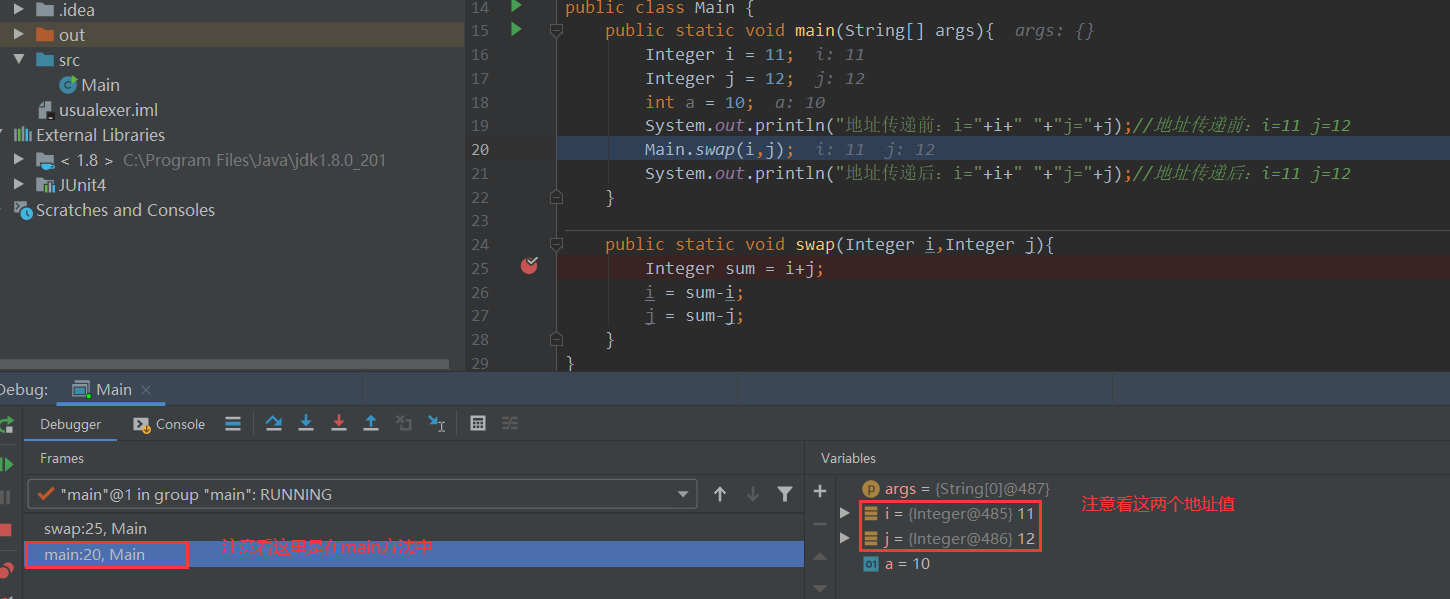Select Main class in project tree
The height and width of the screenshot is (599, 1450).
click(90, 85)
